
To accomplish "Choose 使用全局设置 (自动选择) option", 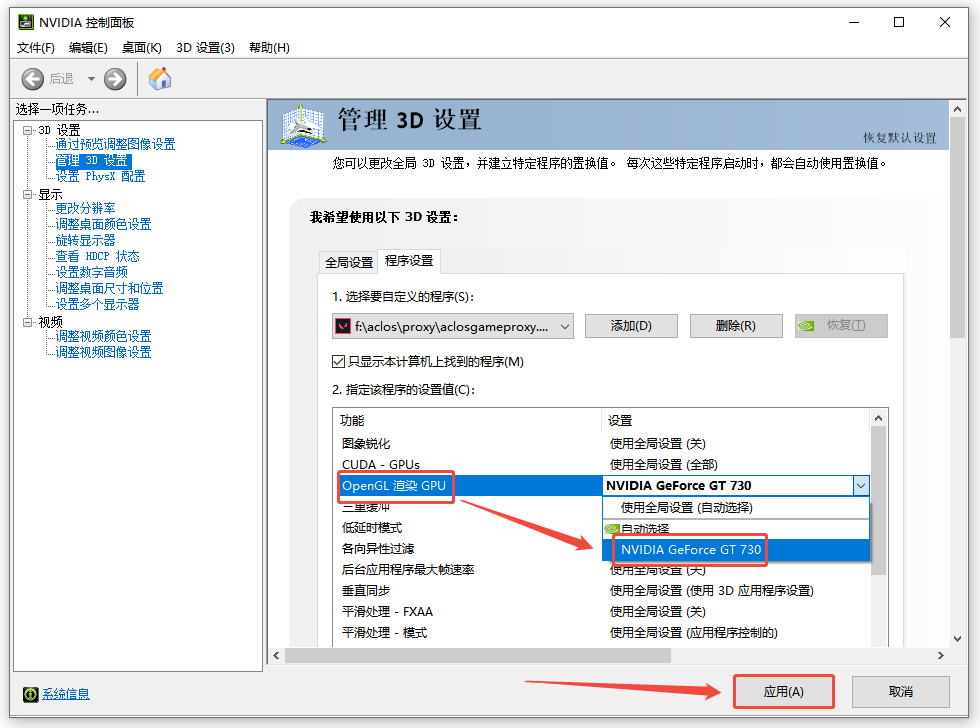I will click(x=736, y=507).
